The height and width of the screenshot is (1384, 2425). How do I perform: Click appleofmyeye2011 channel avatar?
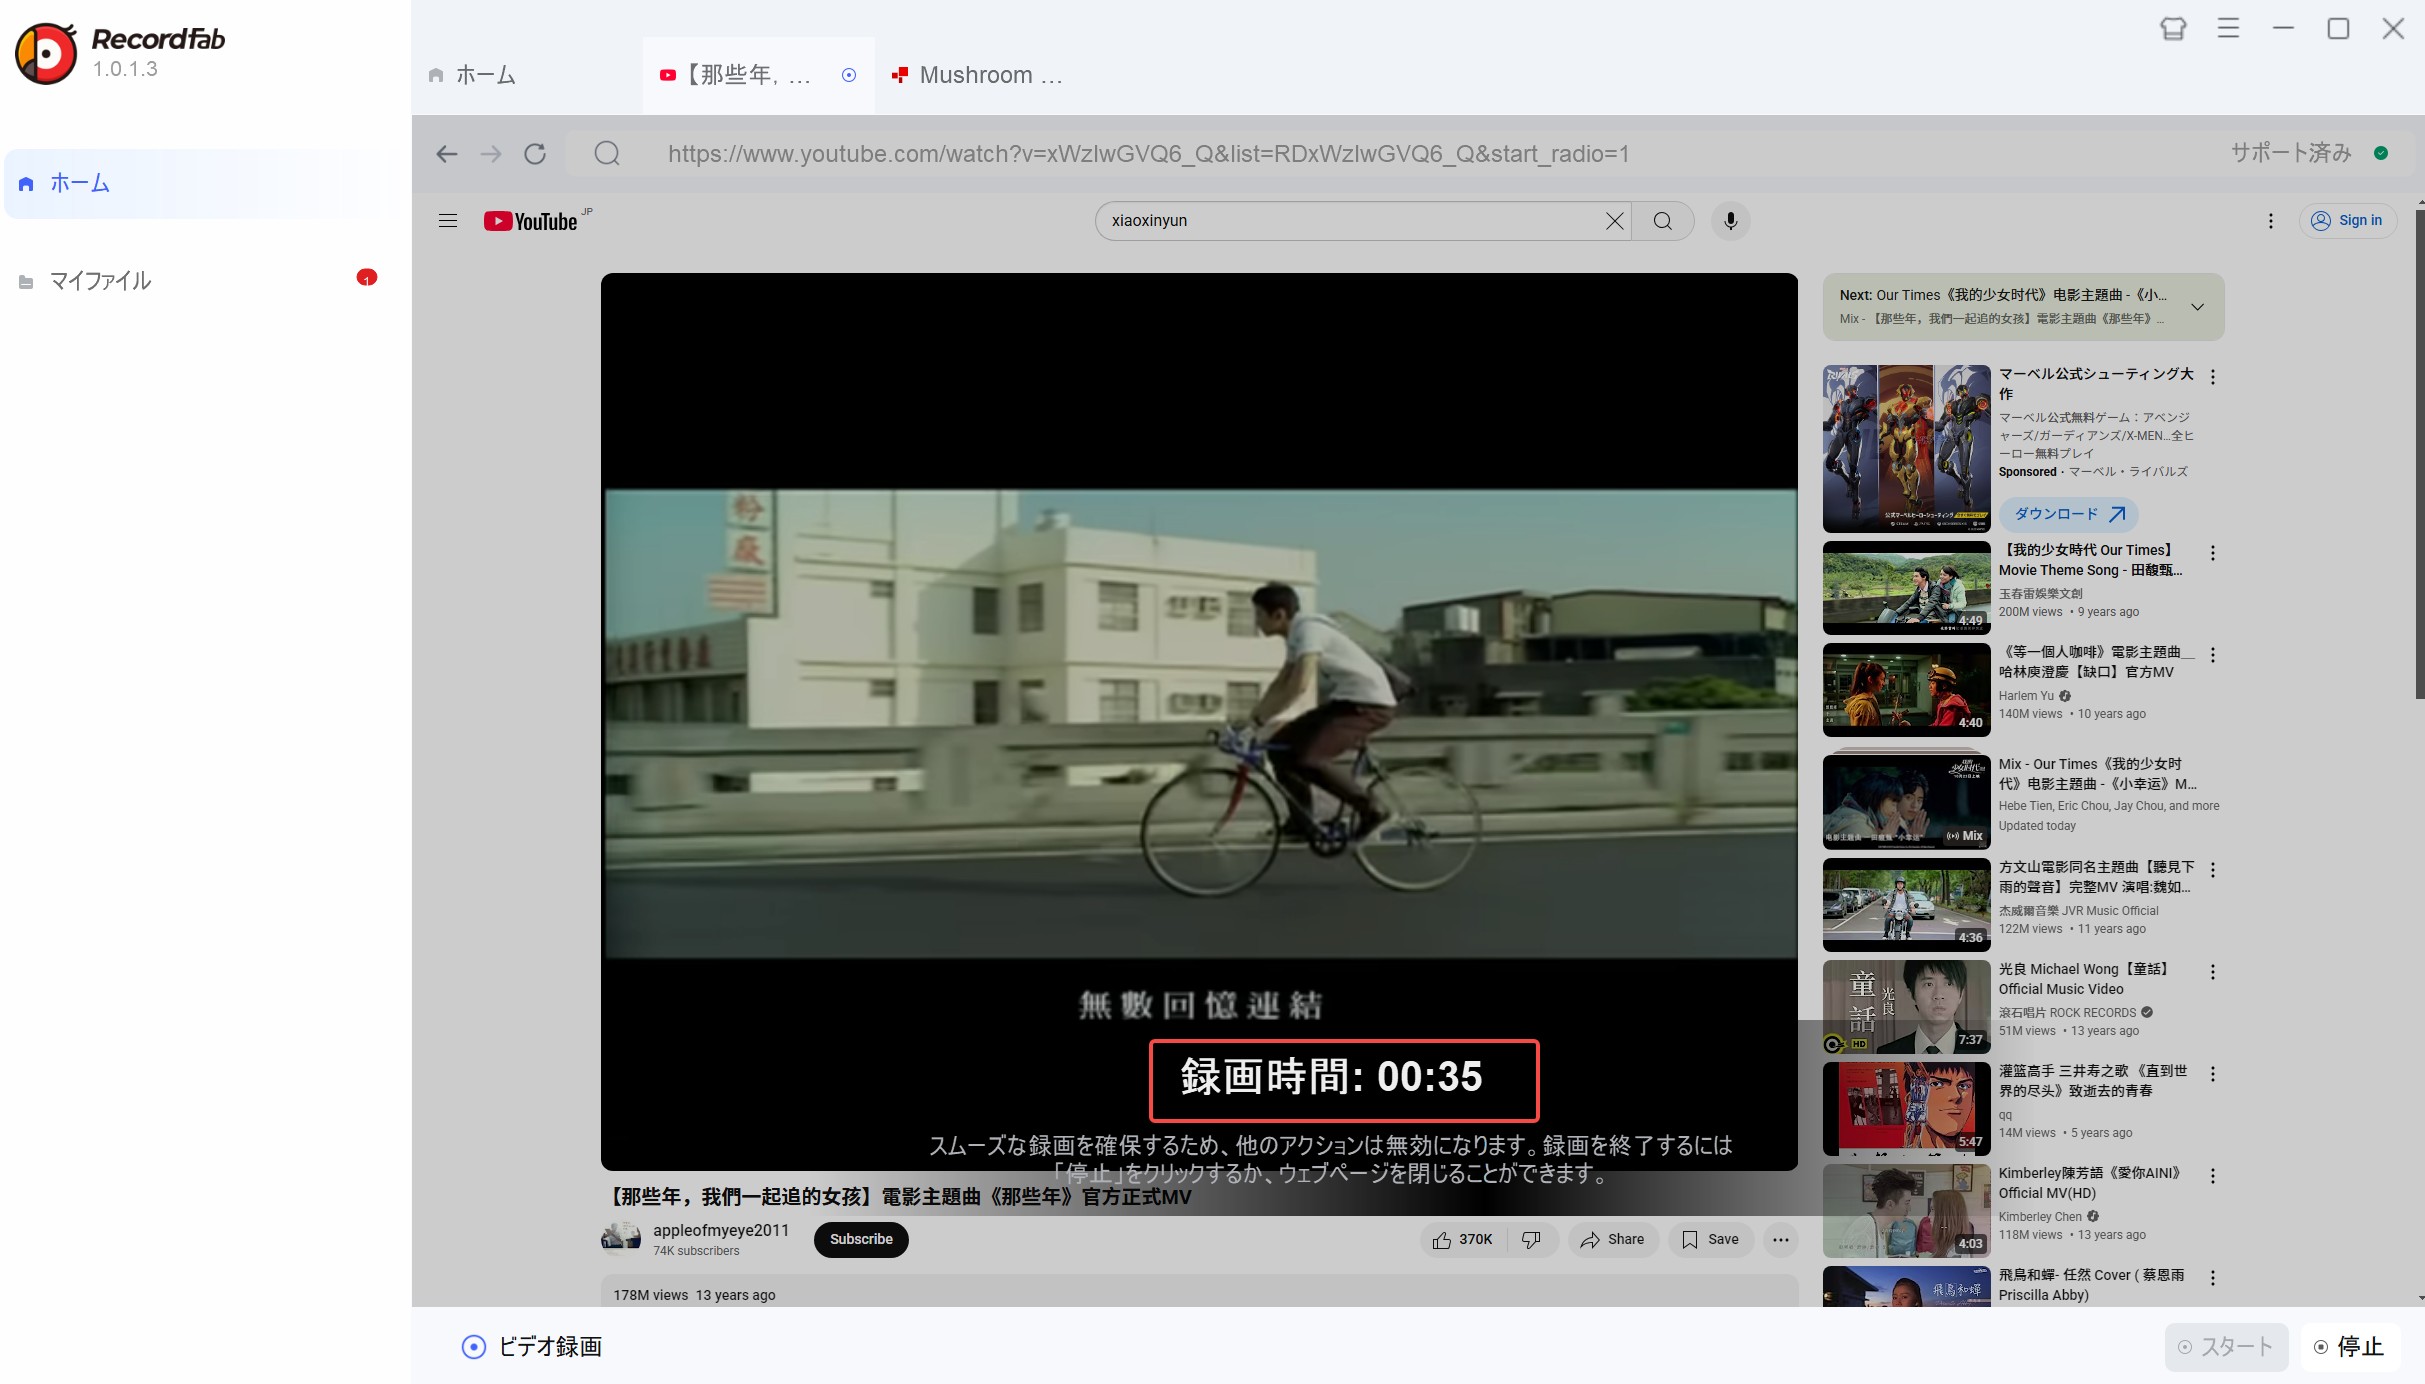621,1239
